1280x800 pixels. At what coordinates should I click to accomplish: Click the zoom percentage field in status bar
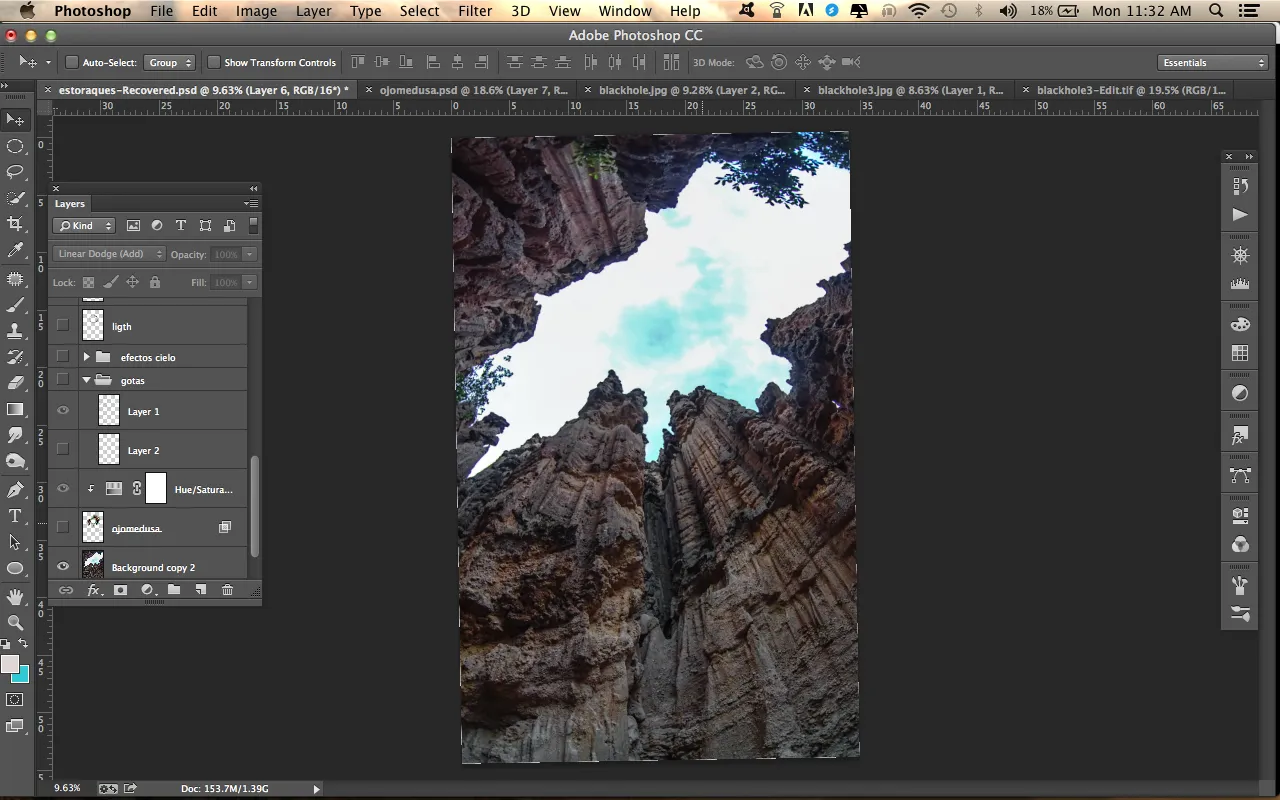tap(66, 788)
